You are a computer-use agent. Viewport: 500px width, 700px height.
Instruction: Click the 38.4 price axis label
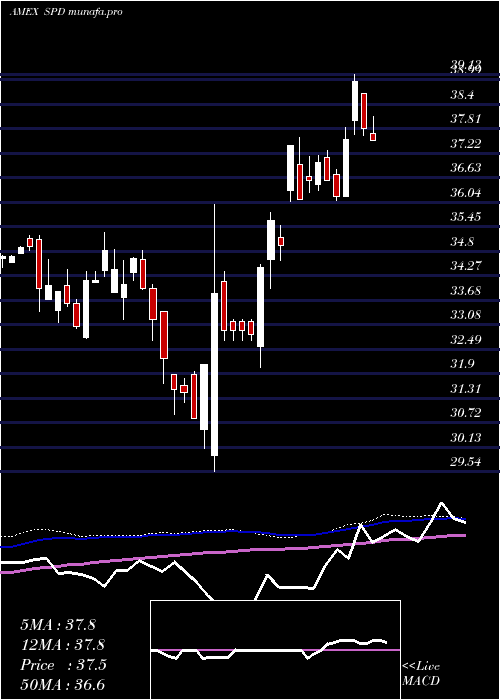[462, 95]
